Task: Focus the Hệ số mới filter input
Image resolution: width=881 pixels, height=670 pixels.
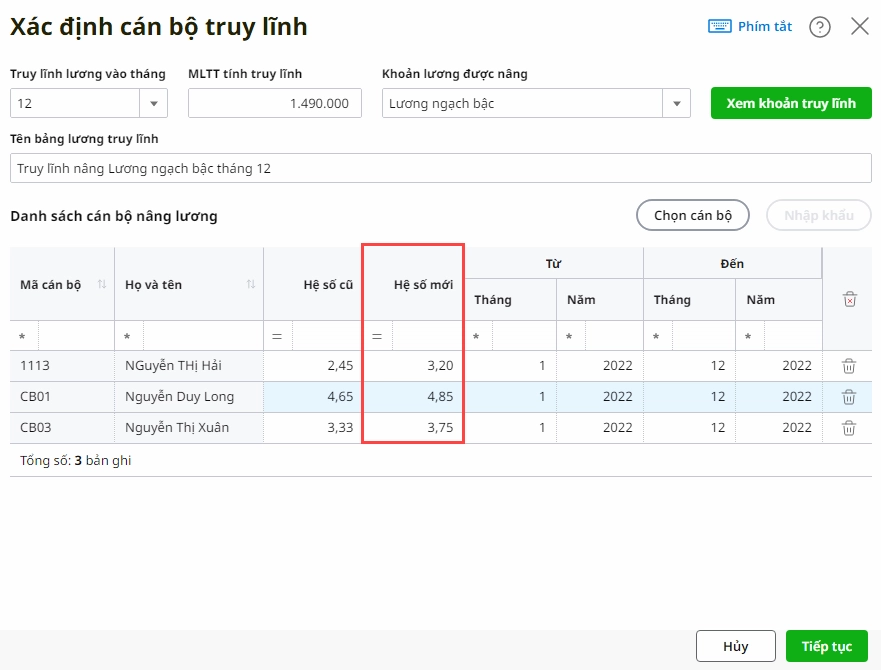Action: pos(426,336)
